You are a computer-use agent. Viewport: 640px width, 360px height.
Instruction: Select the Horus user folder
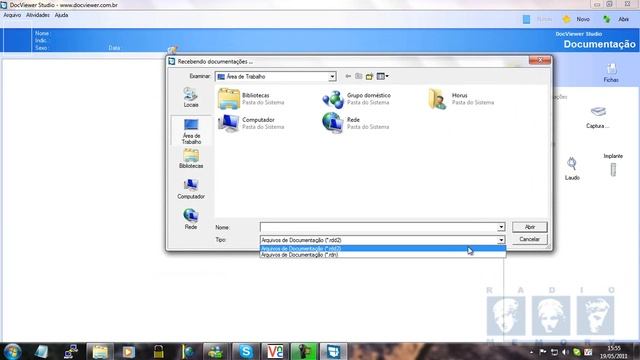pos(461,99)
